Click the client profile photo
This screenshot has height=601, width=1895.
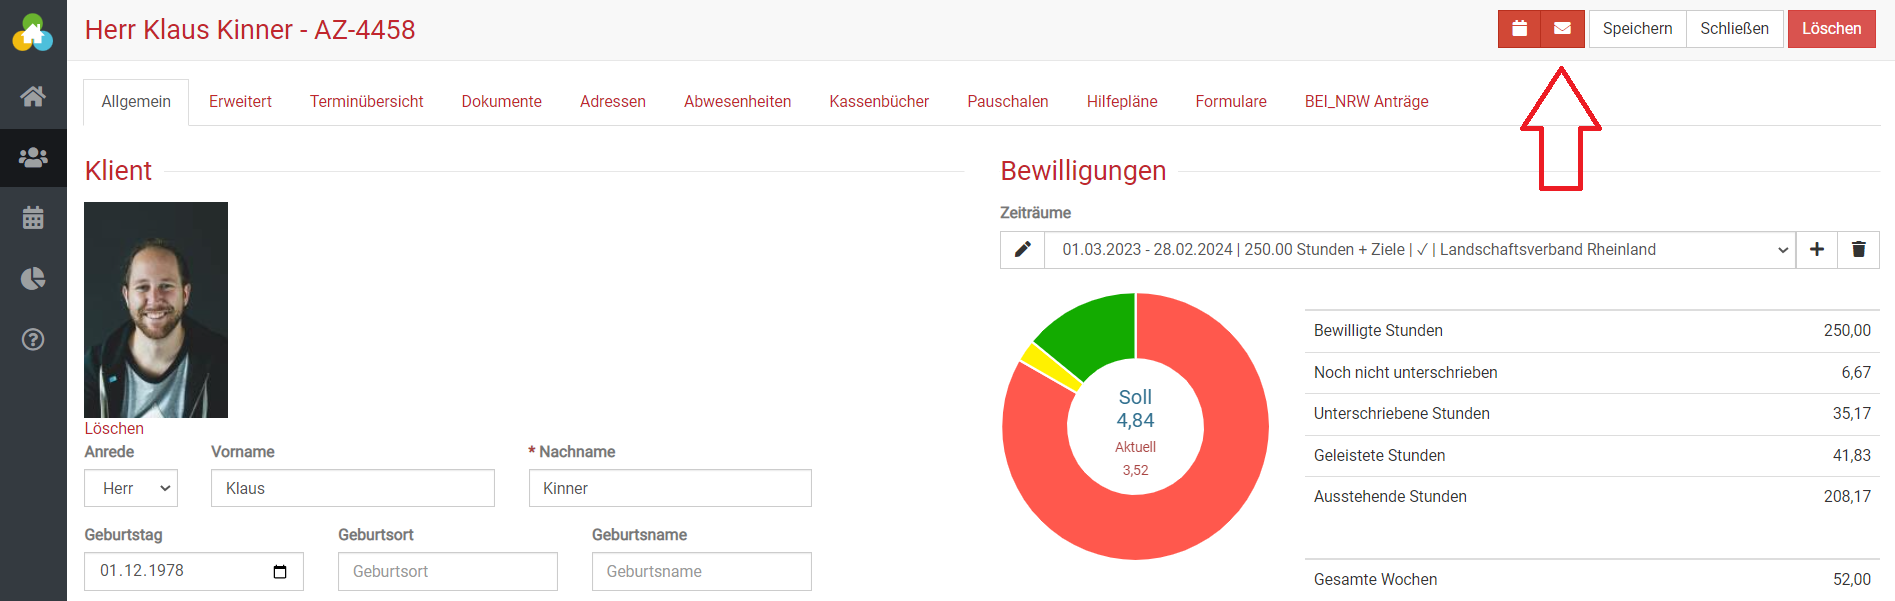[156, 310]
